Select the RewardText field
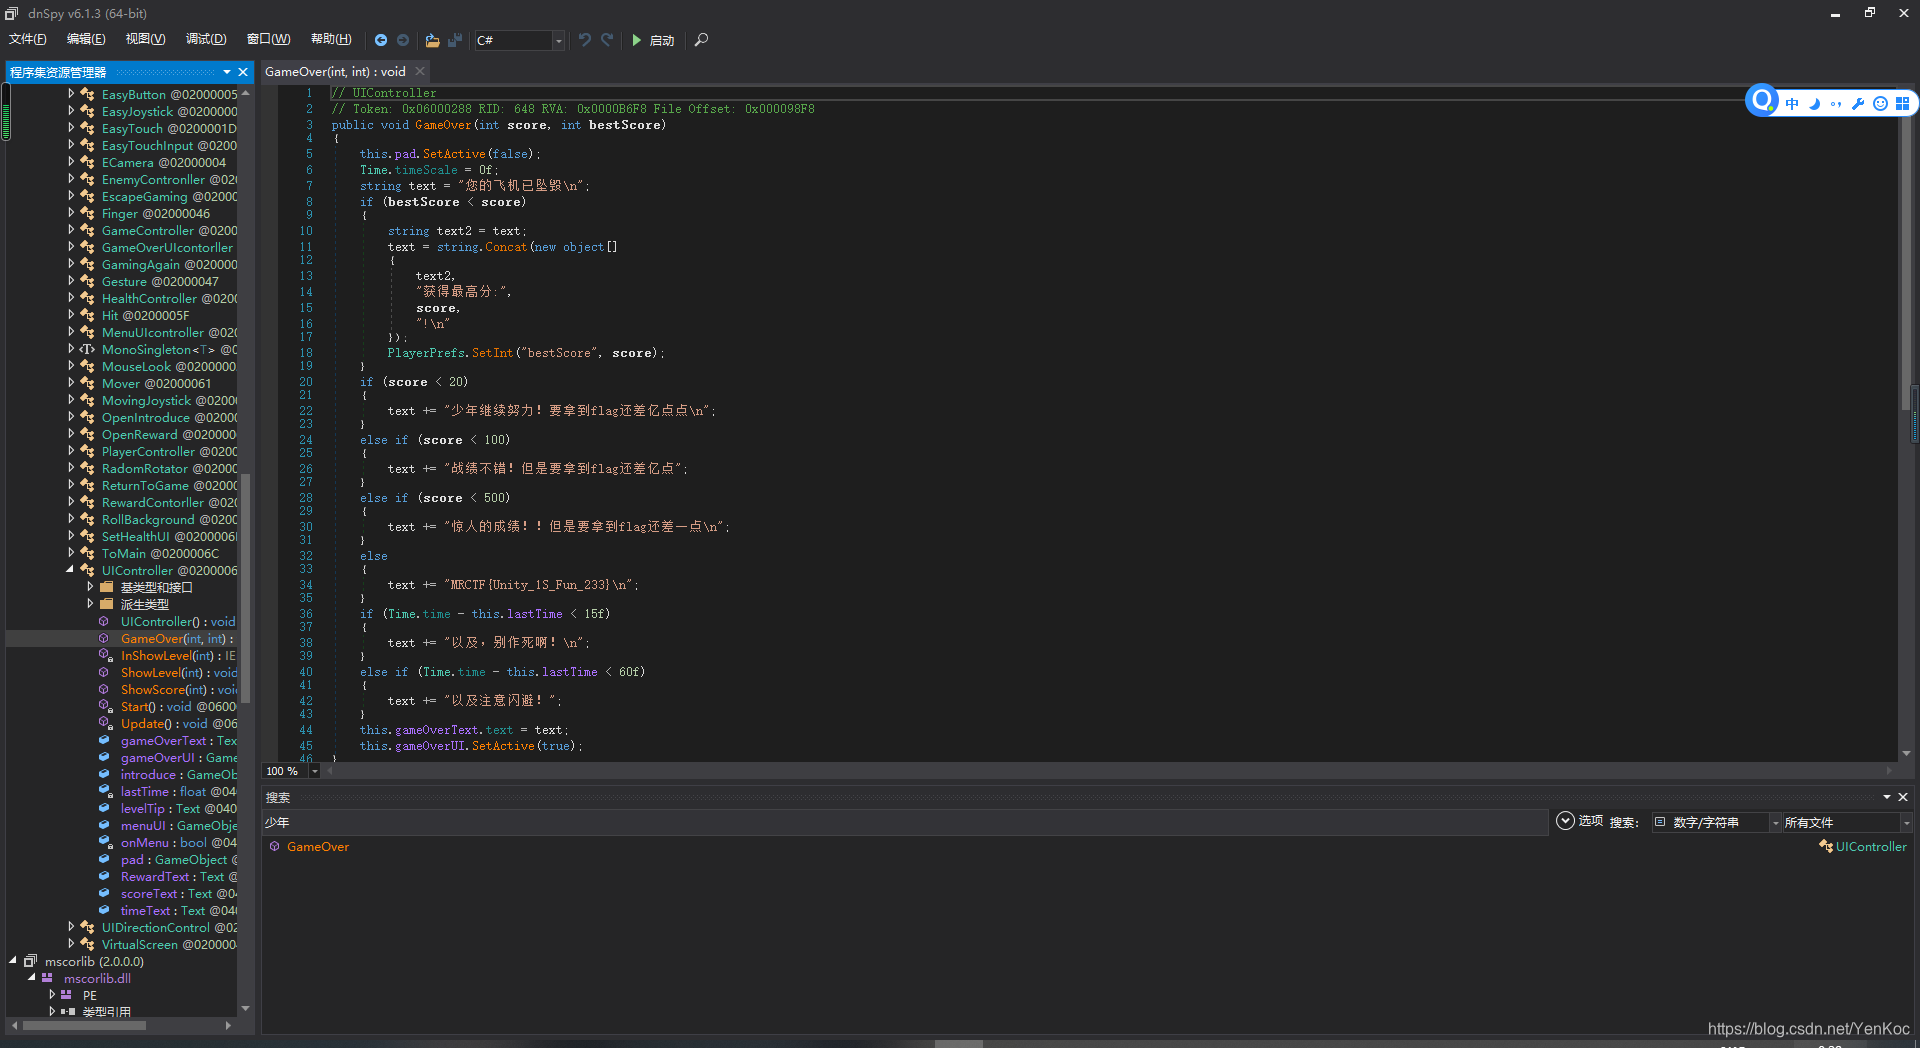1920x1048 pixels. (179, 877)
